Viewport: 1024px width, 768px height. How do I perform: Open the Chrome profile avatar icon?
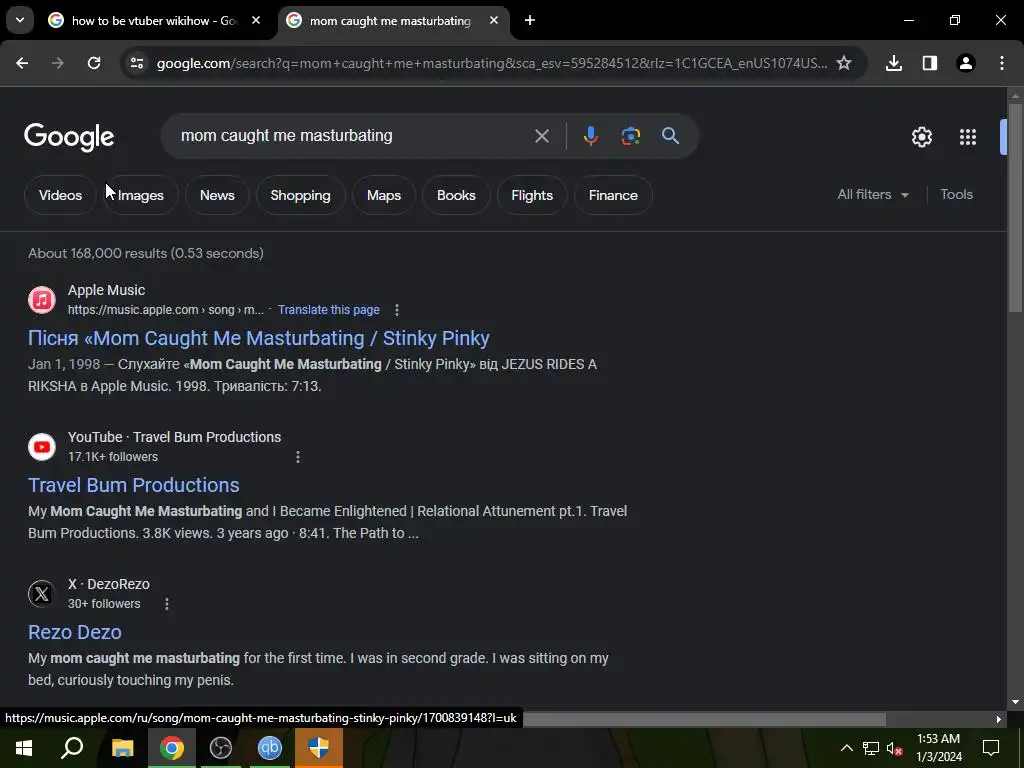966,63
